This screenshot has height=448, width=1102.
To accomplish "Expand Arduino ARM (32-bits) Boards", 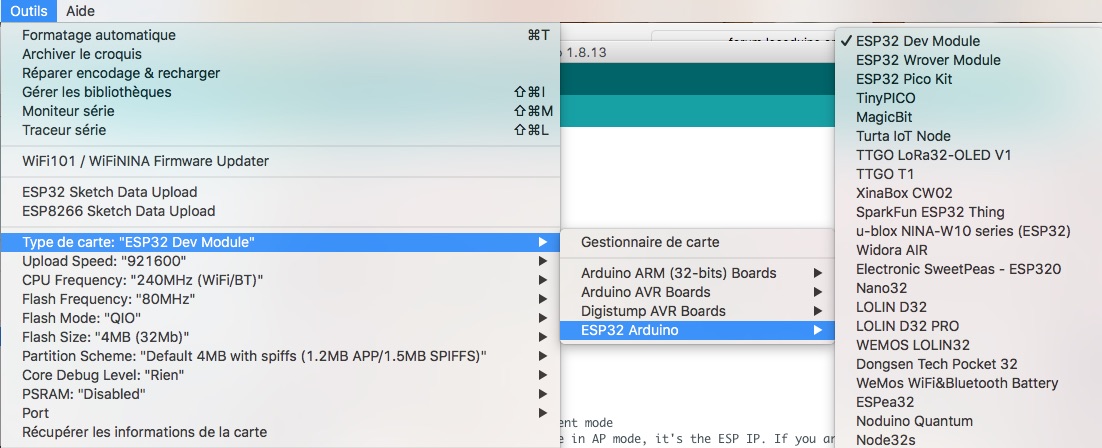I will (697, 273).
